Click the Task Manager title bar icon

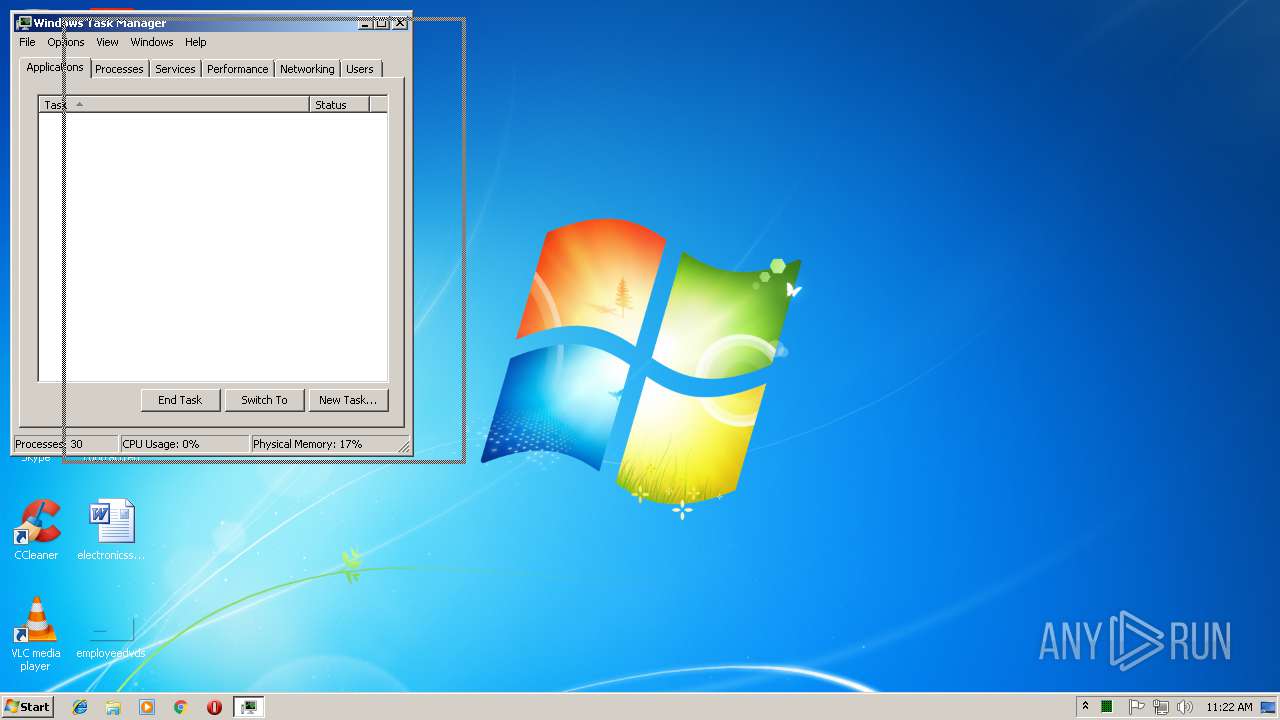(24, 23)
